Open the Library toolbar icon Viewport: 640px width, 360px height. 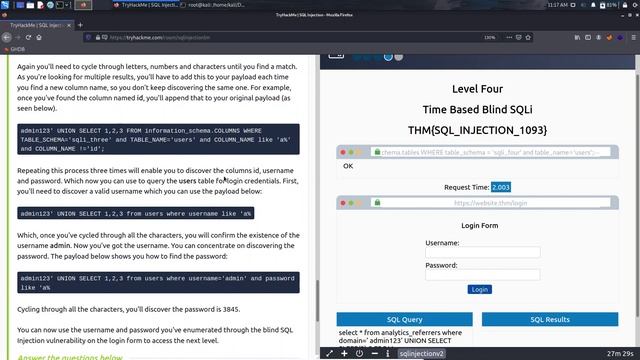[577, 38]
